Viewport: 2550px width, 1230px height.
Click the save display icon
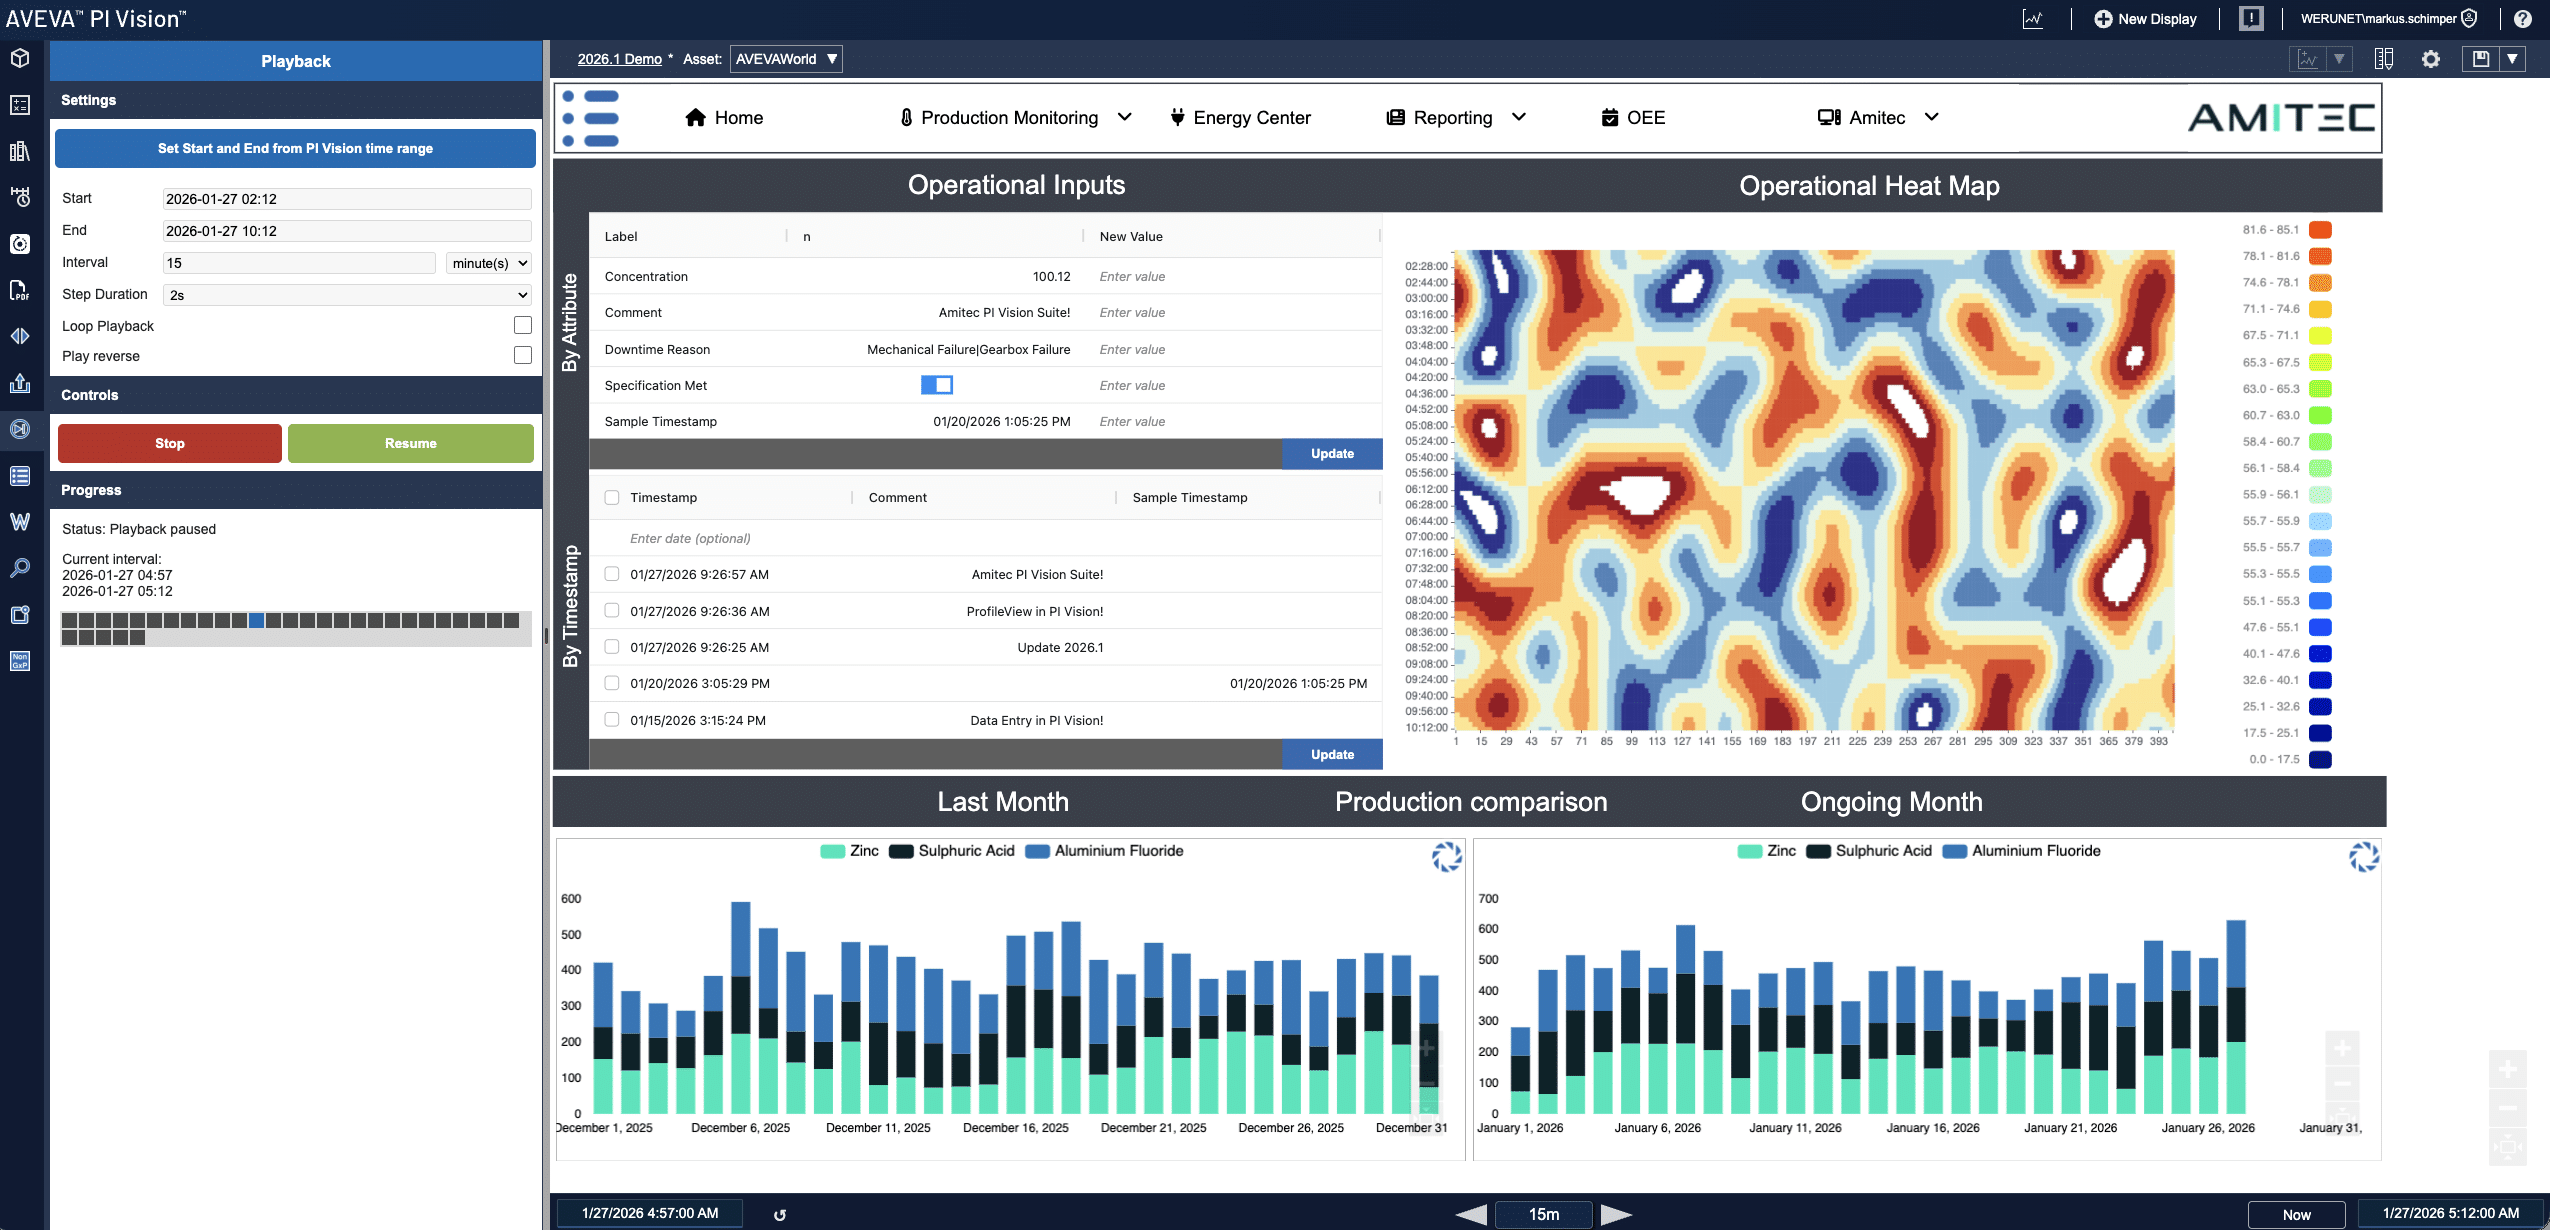[2481, 59]
